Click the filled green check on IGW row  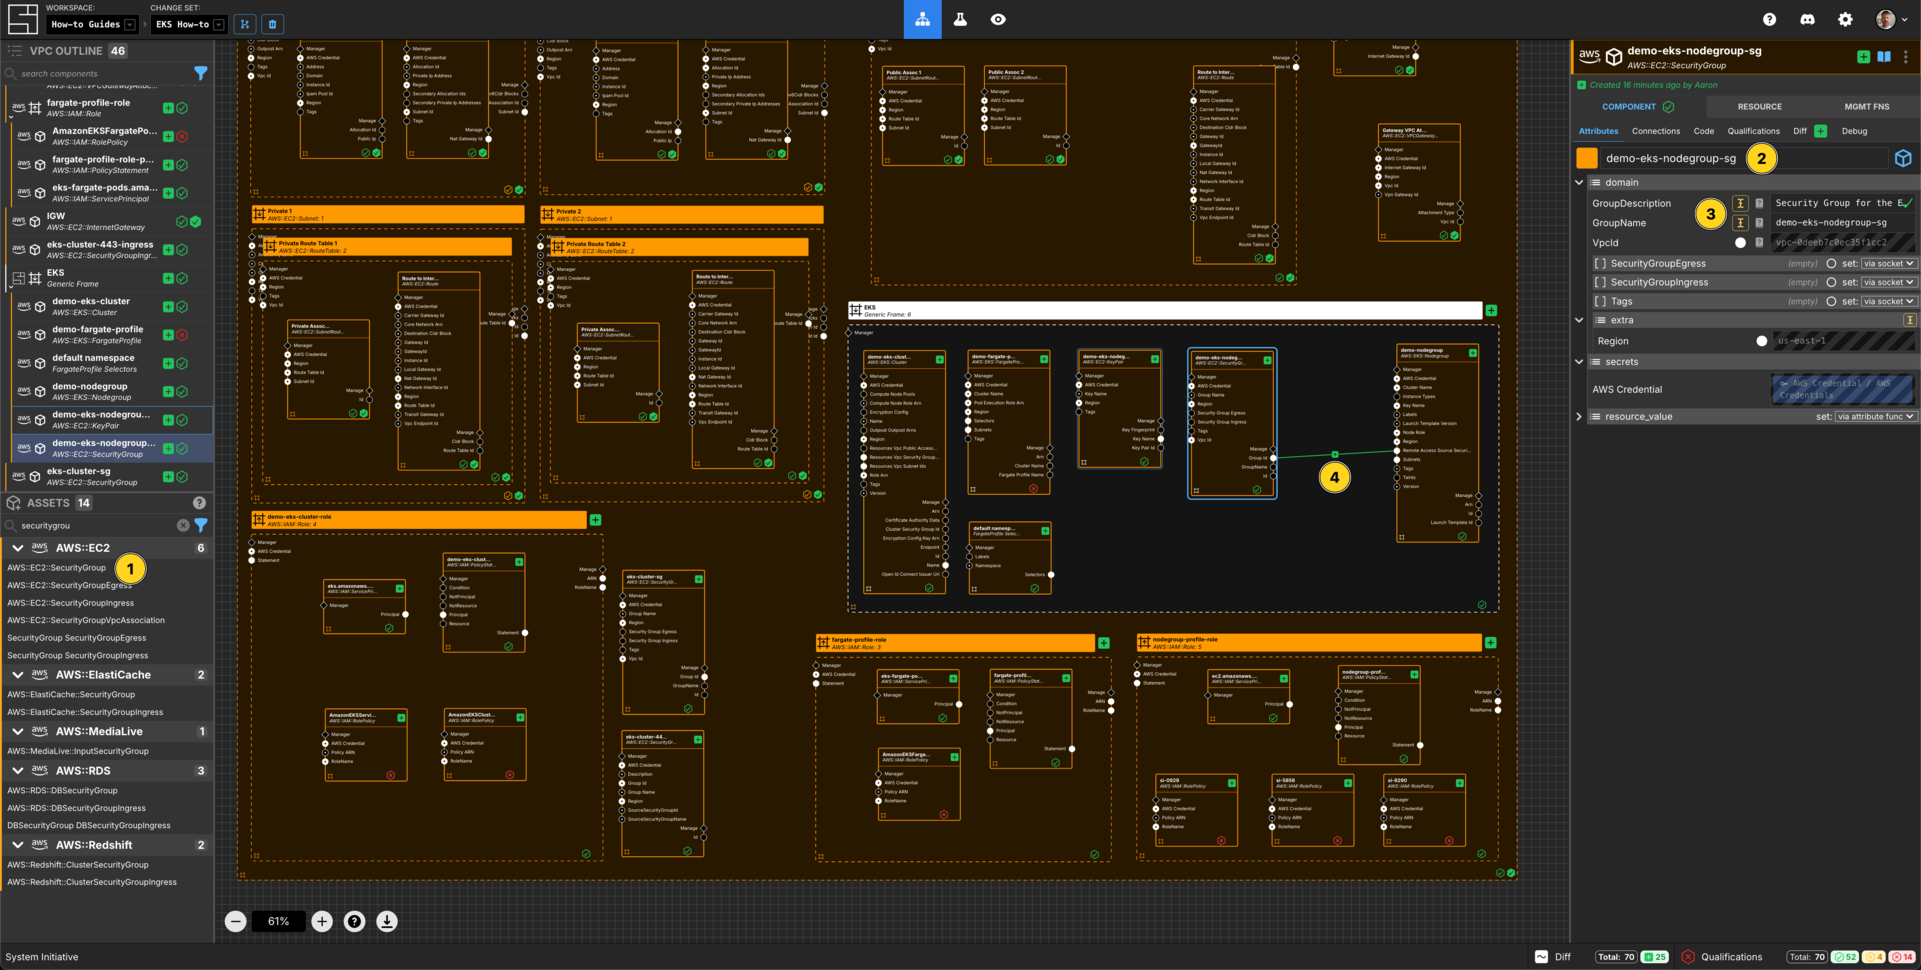[x=195, y=221]
